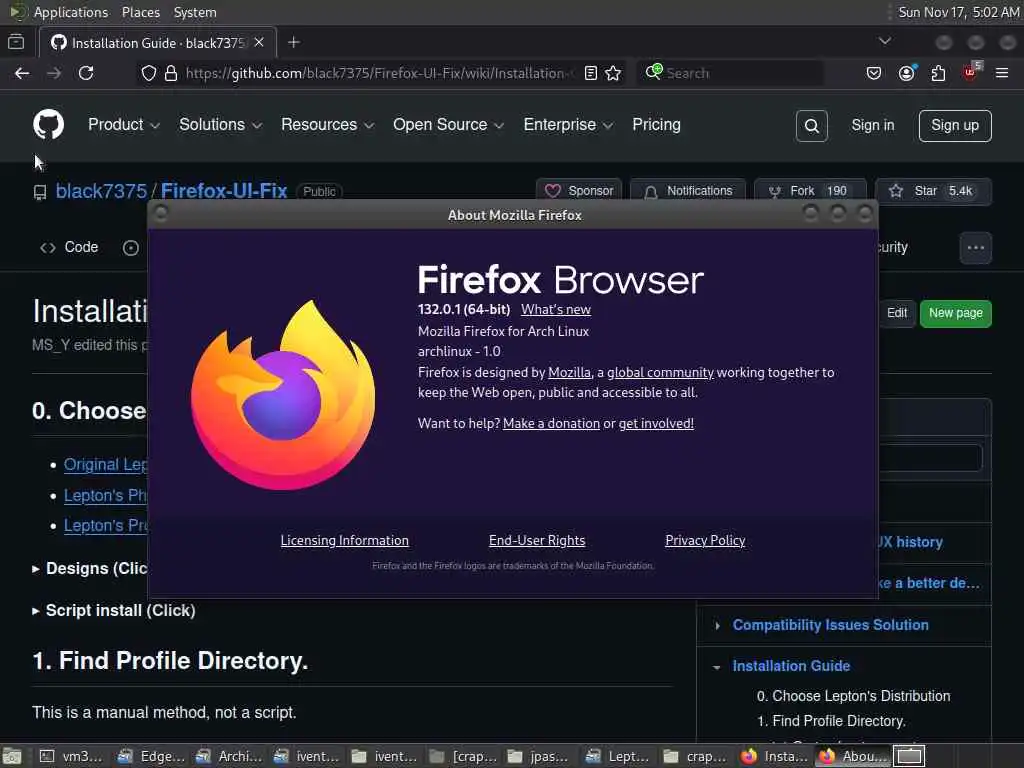The height and width of the screenshot is (768, 1024).
Task: Open the Firefox hamburger application menu
Action: tap(1002, 73)
